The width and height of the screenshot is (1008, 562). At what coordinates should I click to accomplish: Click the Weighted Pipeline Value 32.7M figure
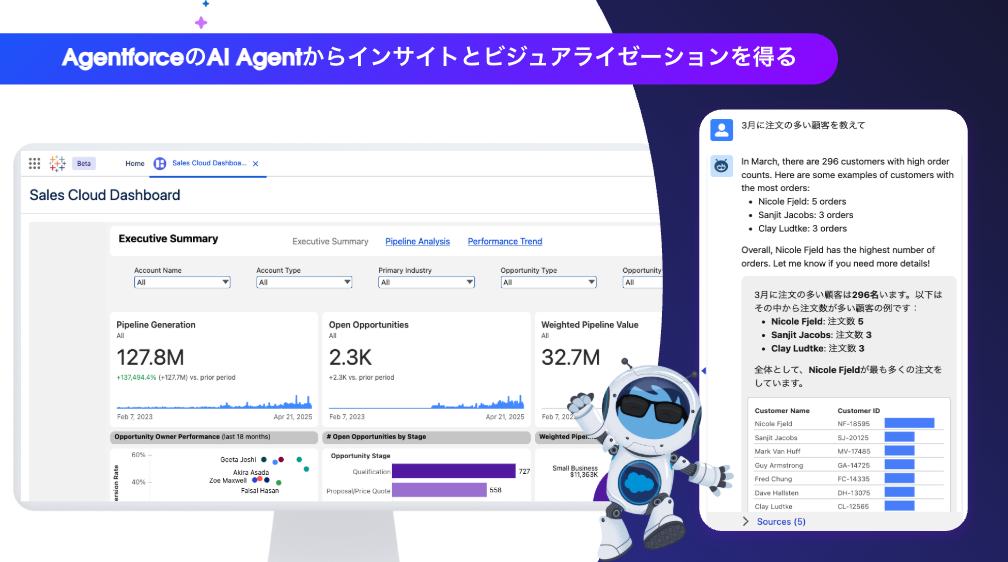pos(571,358)
